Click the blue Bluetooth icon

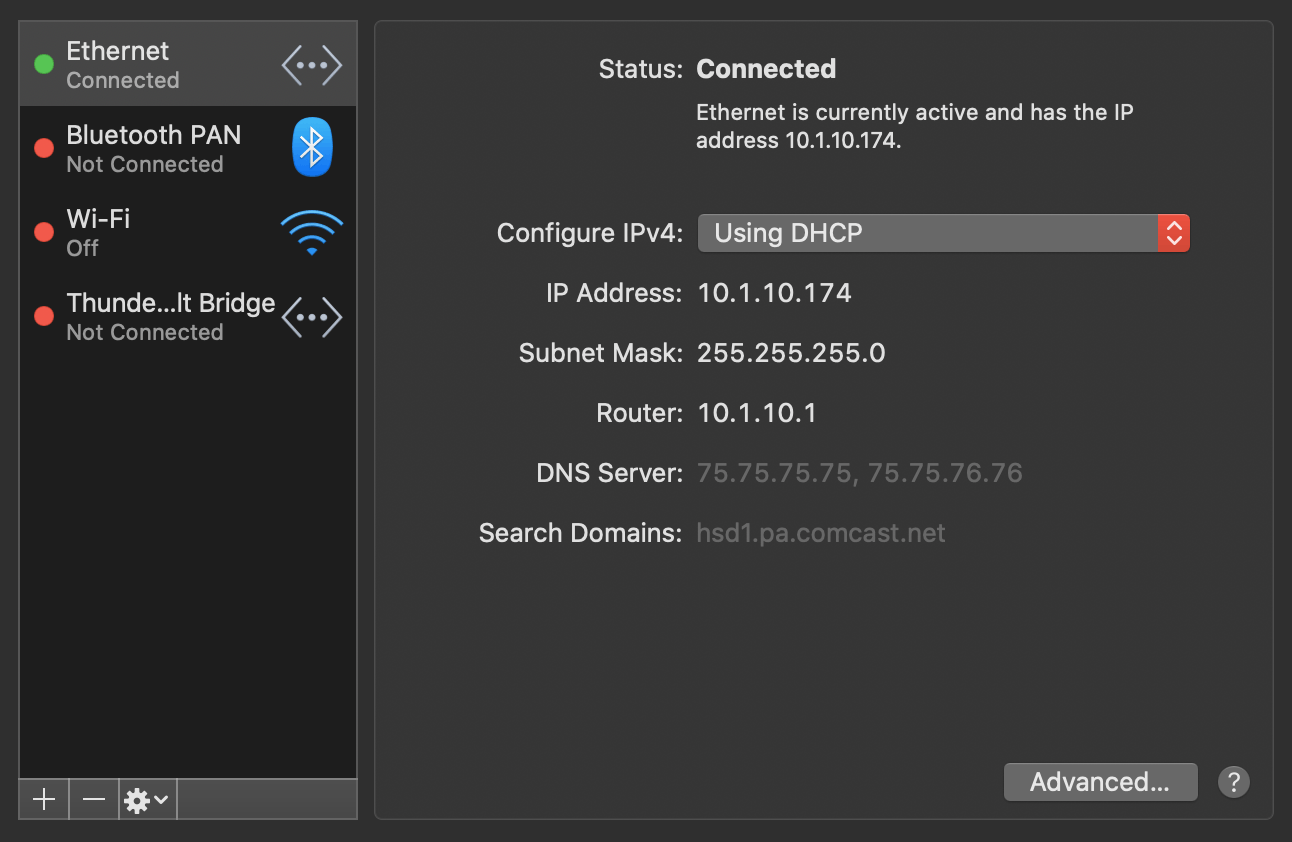(312, 148)
